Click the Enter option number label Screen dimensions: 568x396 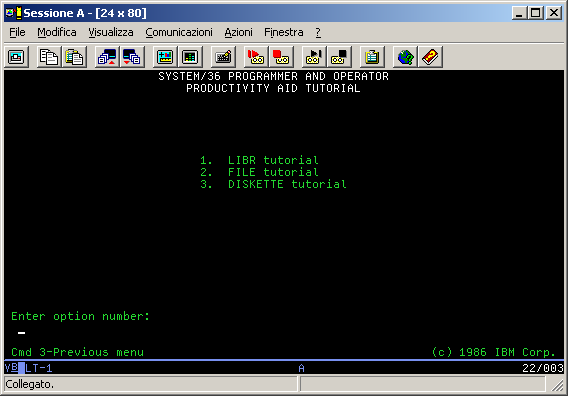pyautogui.click(x=80, y=316)
